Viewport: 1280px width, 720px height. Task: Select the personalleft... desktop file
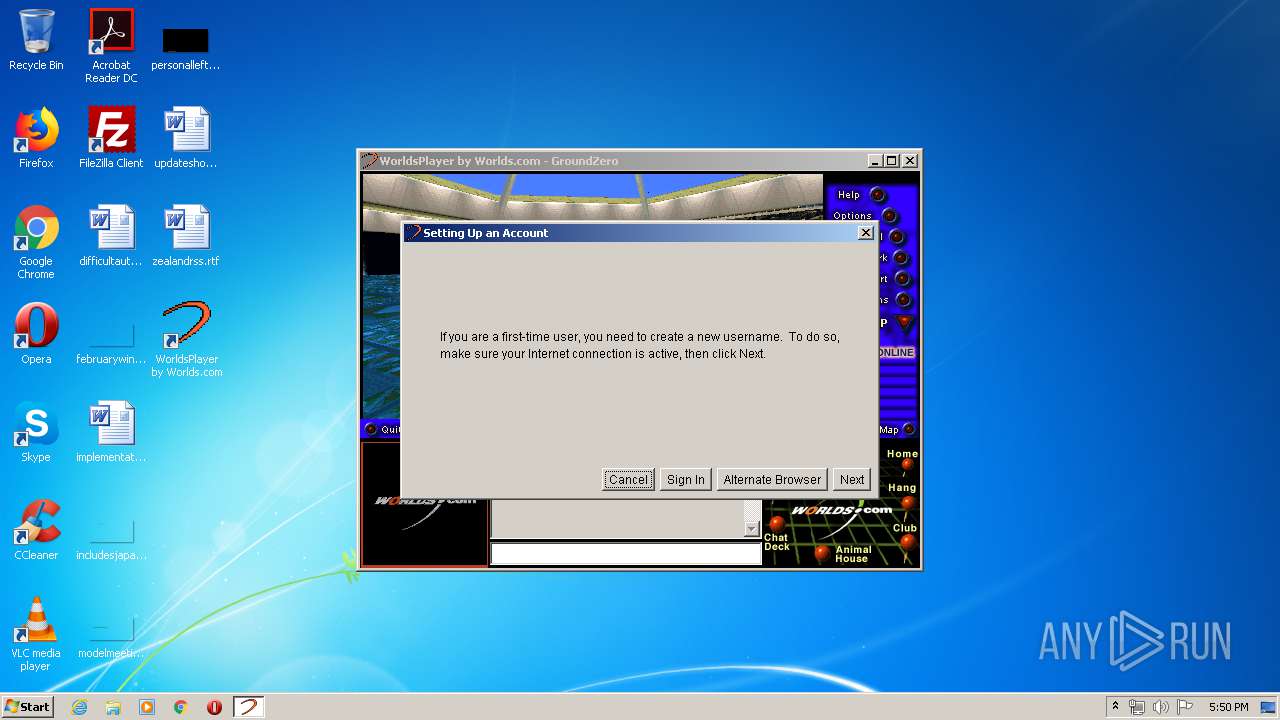[x=186, y=47]
